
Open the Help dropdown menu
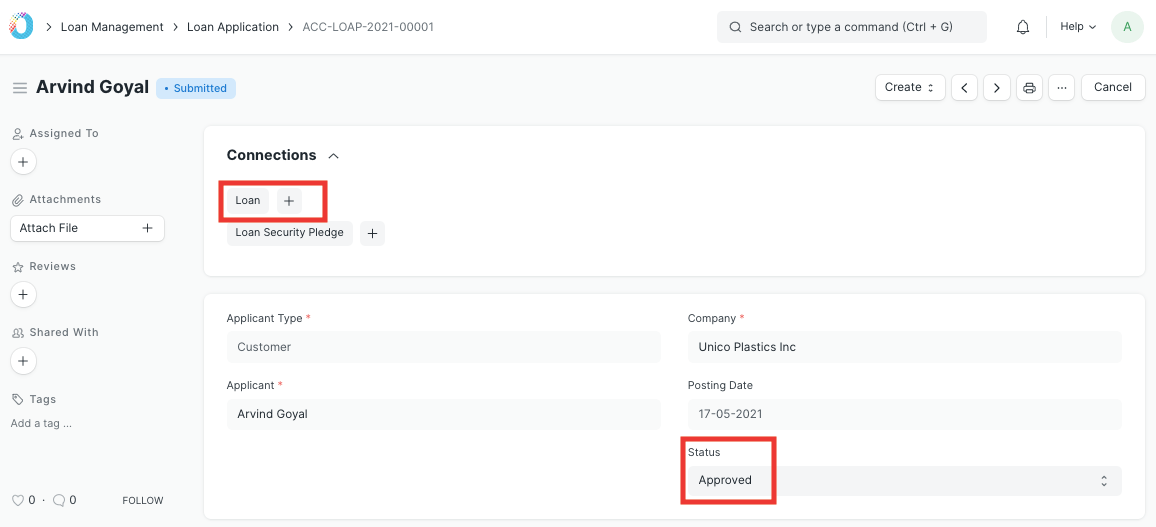click(x=1078, y=27)
